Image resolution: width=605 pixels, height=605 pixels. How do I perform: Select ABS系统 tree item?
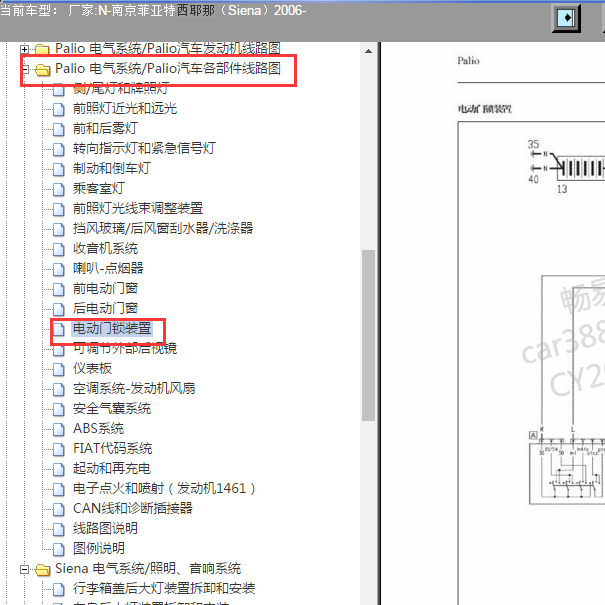(x=98, y=429)
